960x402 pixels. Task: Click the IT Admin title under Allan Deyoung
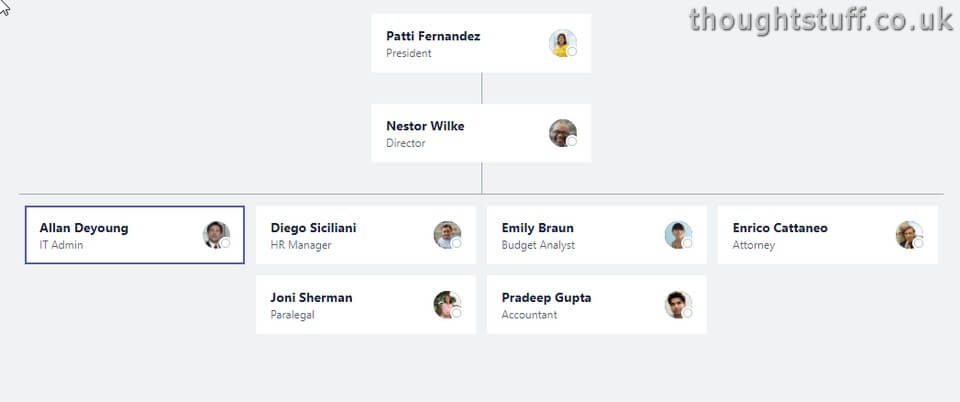point(61,245)
